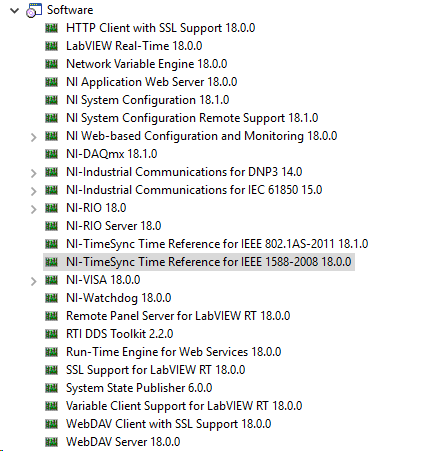The image size is (429, 451).
Task: Click the WebDAV Client with SSL Support icon
Action: 51,424
